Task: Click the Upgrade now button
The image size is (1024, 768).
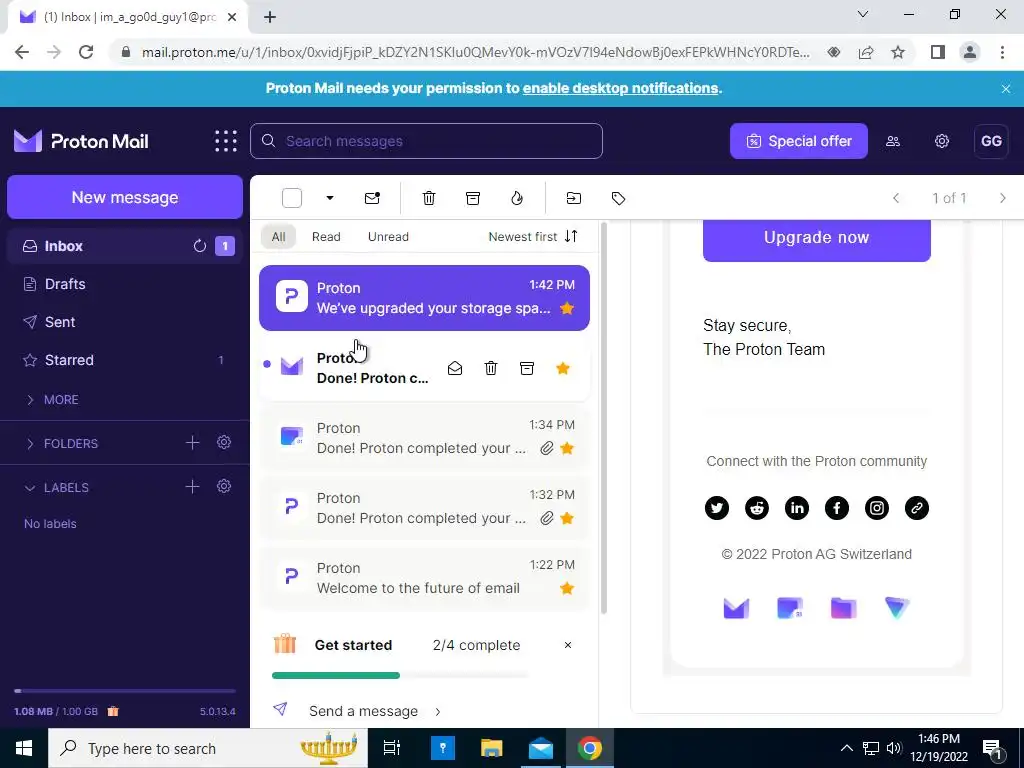Action: 816,238
